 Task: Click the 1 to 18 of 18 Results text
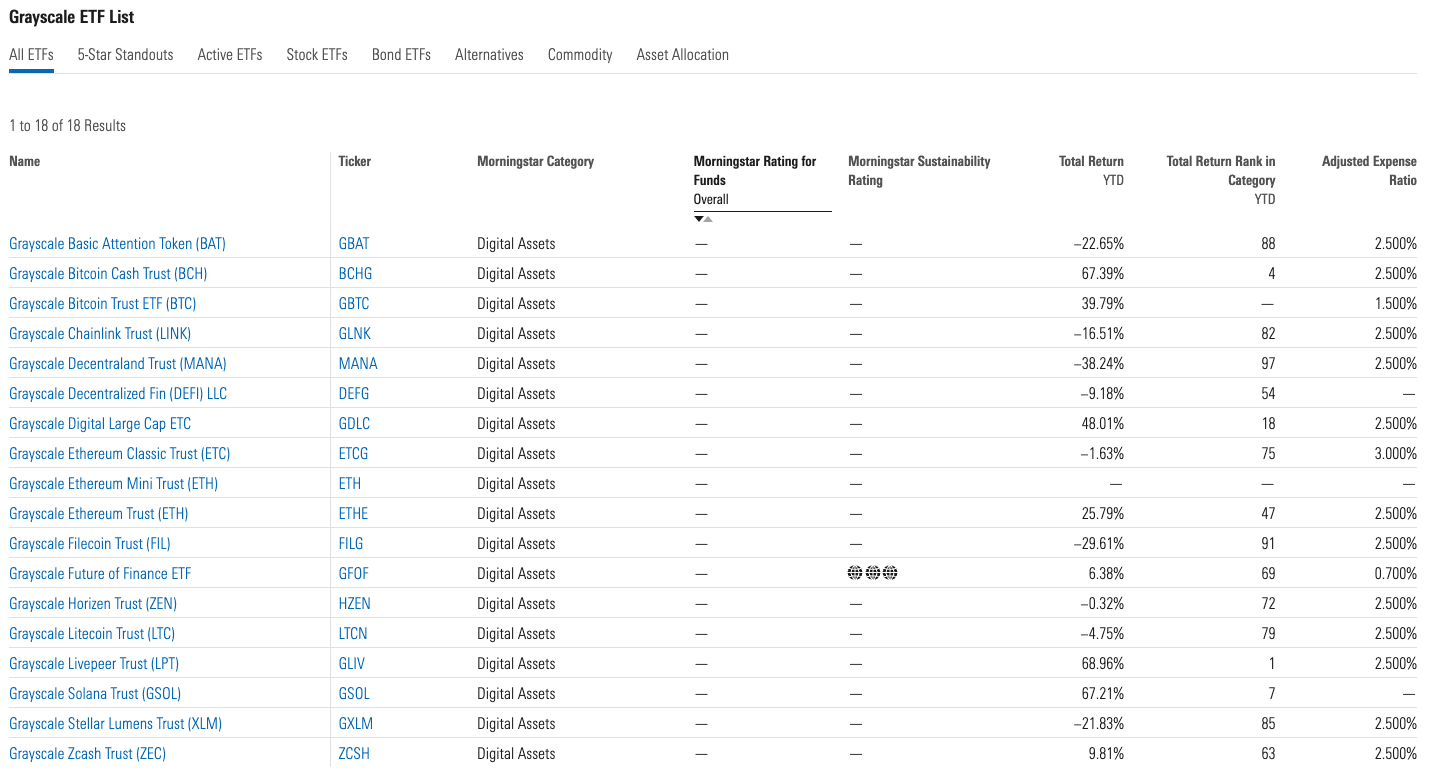(x=68, y=126)
